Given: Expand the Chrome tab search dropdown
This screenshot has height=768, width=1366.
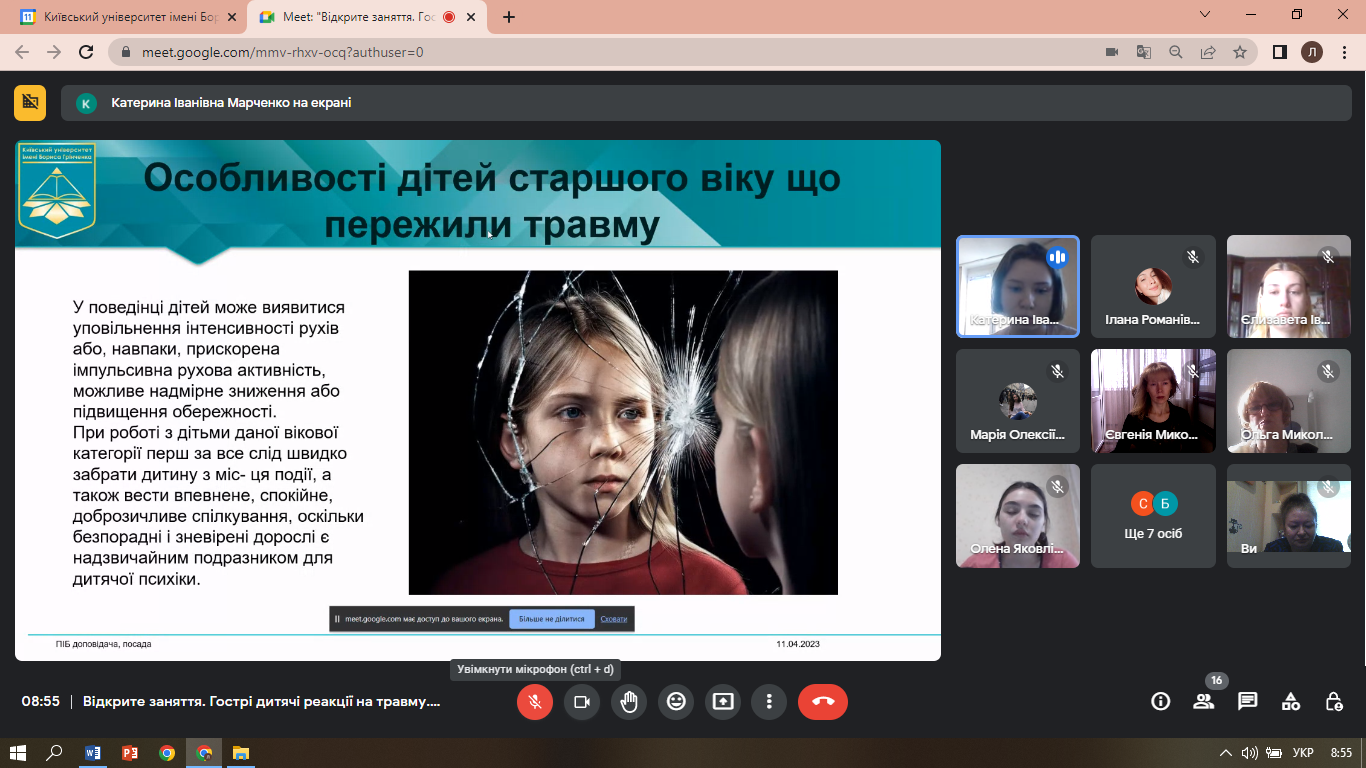Looking at the screenshot, I should (1205, 15).
